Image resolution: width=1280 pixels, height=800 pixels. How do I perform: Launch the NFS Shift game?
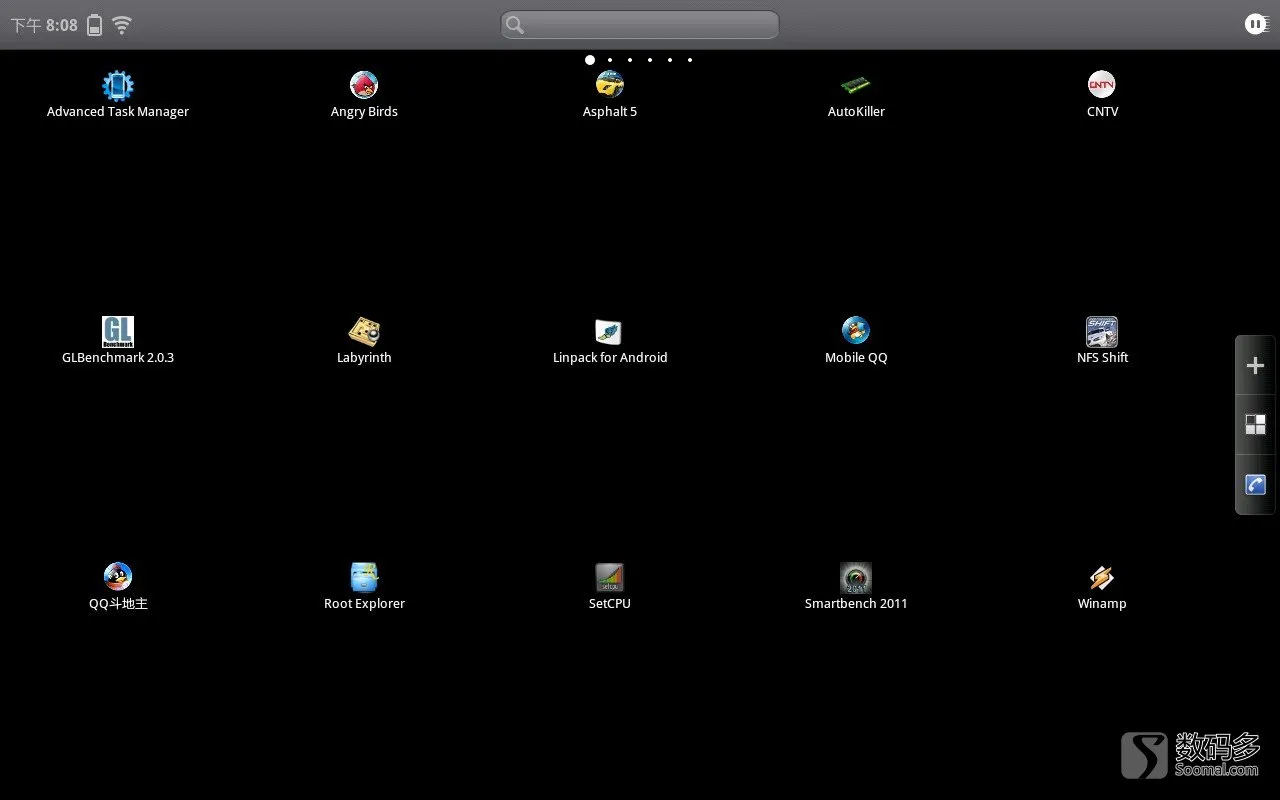[x=1102, y=341]
